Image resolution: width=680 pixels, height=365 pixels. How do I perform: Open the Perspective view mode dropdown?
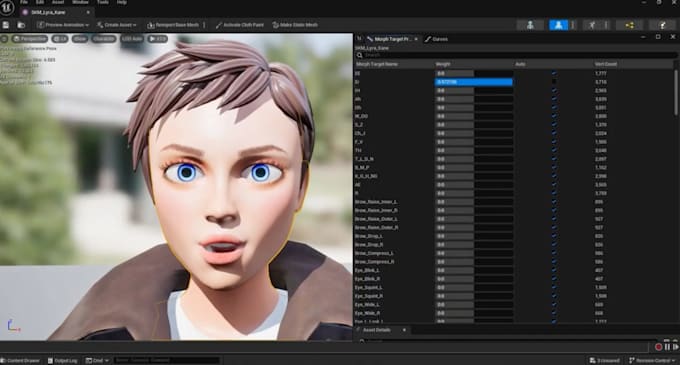point(30,39)
